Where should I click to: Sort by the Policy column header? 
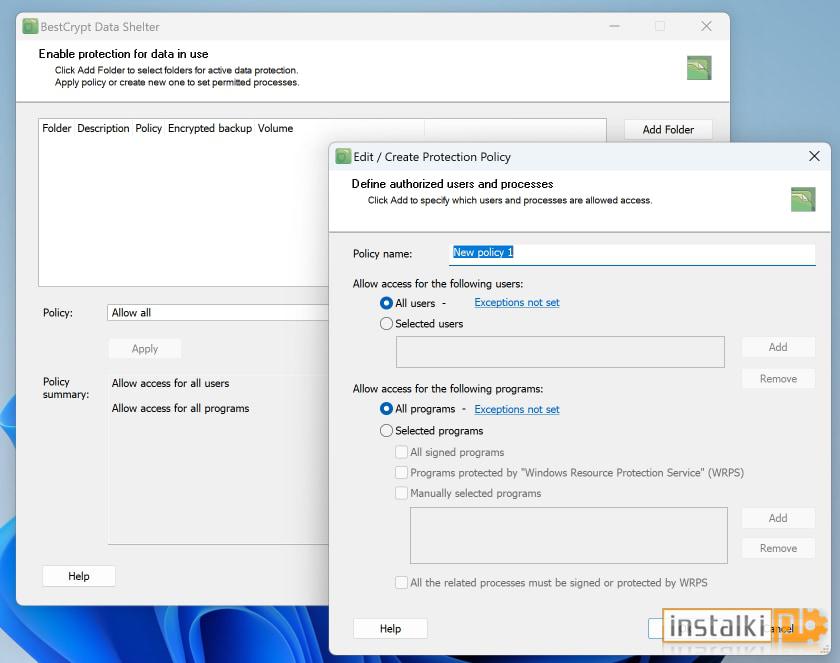pyautogui.click(x=148, y=128)
